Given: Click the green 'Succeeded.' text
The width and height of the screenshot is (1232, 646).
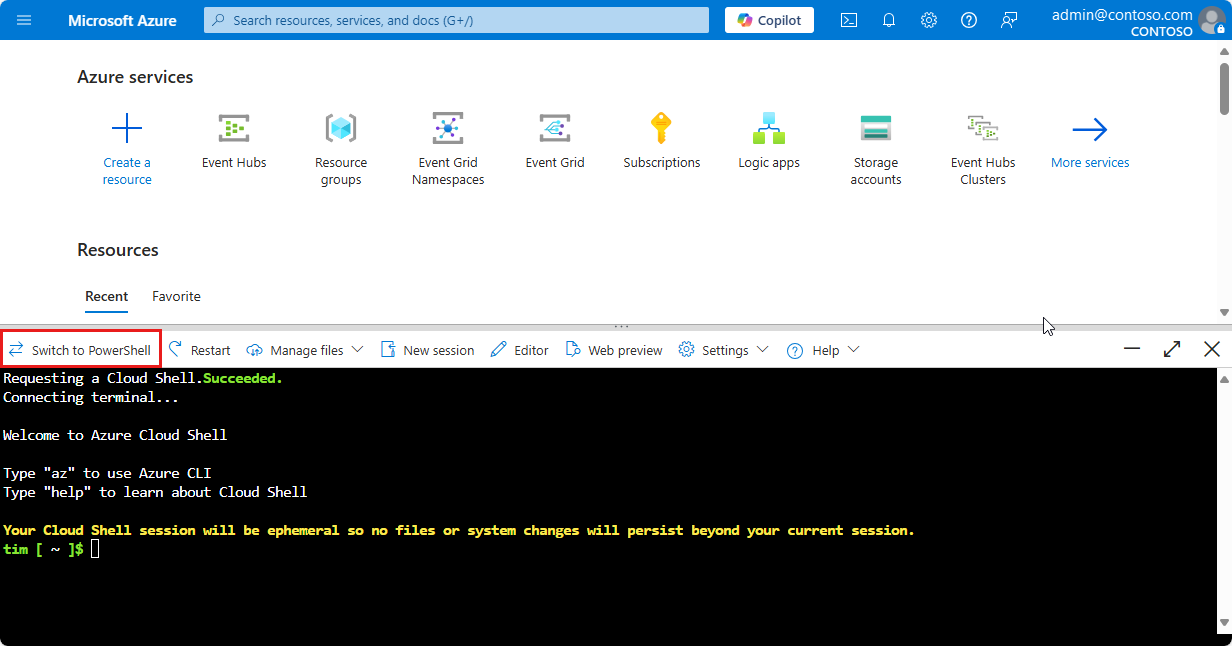Looking at the screenshot, I should [243, 378].
